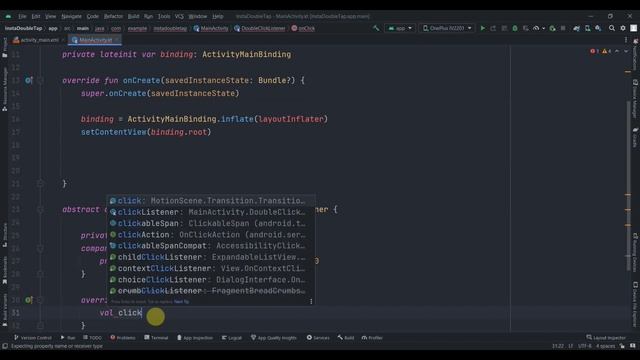The width and height of the screenshot is (640, 360).
Task: Collapse onCreate function fold arrow
Action: point(40,80)
